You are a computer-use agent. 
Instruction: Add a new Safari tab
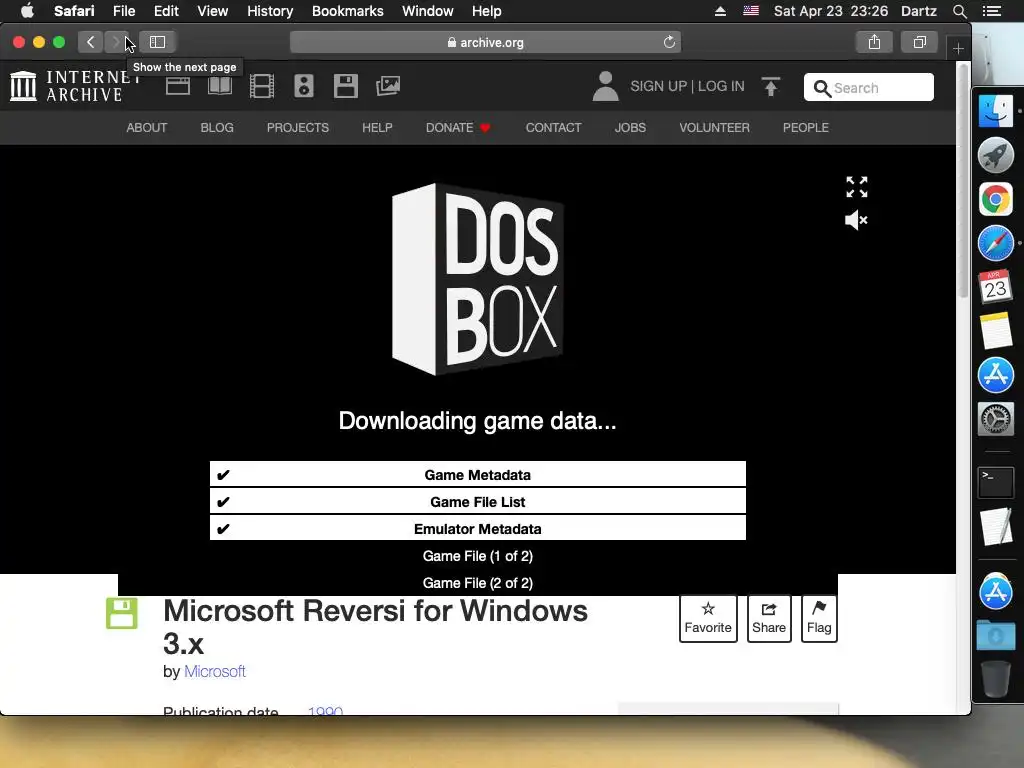coord(958,48)
